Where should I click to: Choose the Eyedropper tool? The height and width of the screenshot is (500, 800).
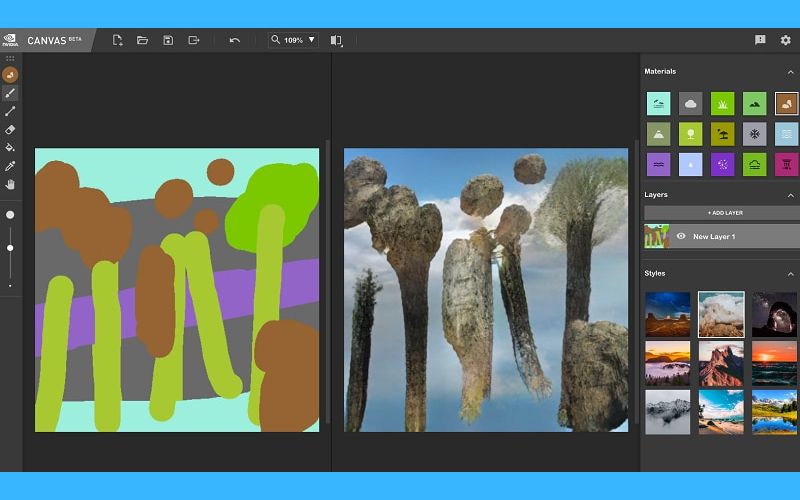click(10, 165)
